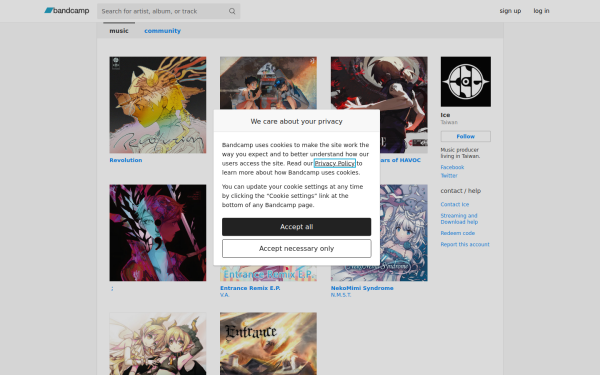Open the semicolon album cover art
This screenshot has height=375, width=600.
click(158, 233)
